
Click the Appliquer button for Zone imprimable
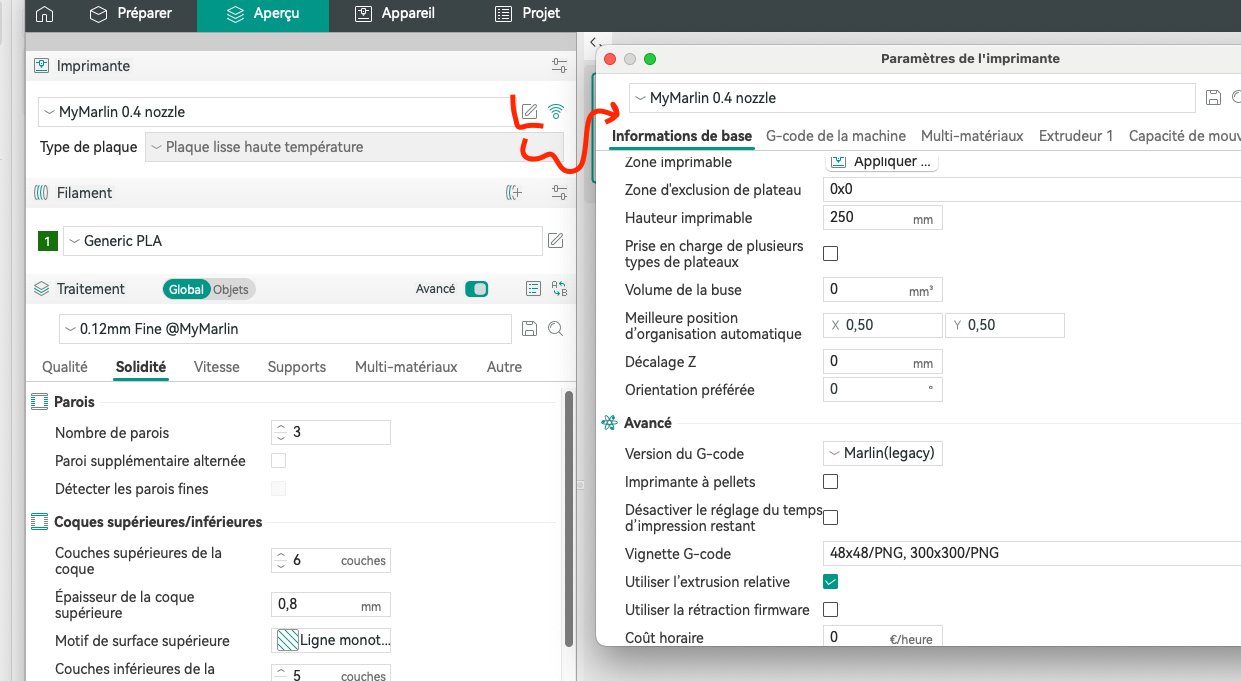point(881,162)
